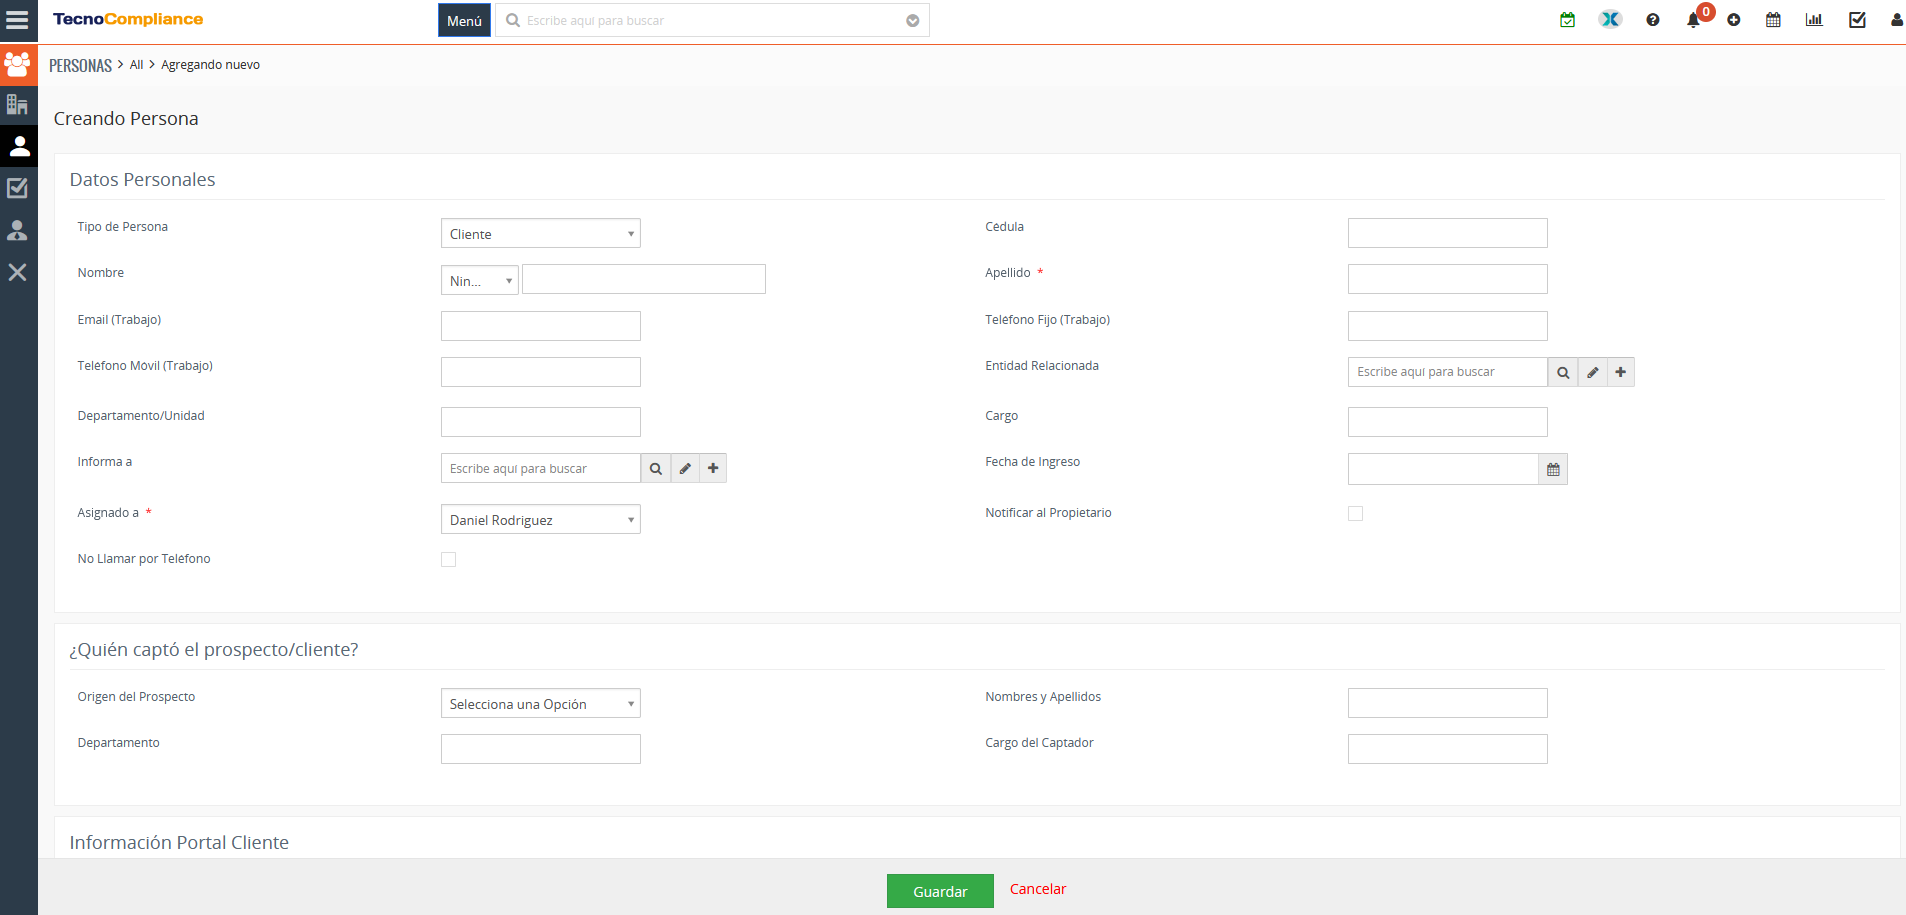Open the Nombre title prefix dropdown
Image resolution: width=1906 pixels, height=915 pixels.
click(480, 280)
